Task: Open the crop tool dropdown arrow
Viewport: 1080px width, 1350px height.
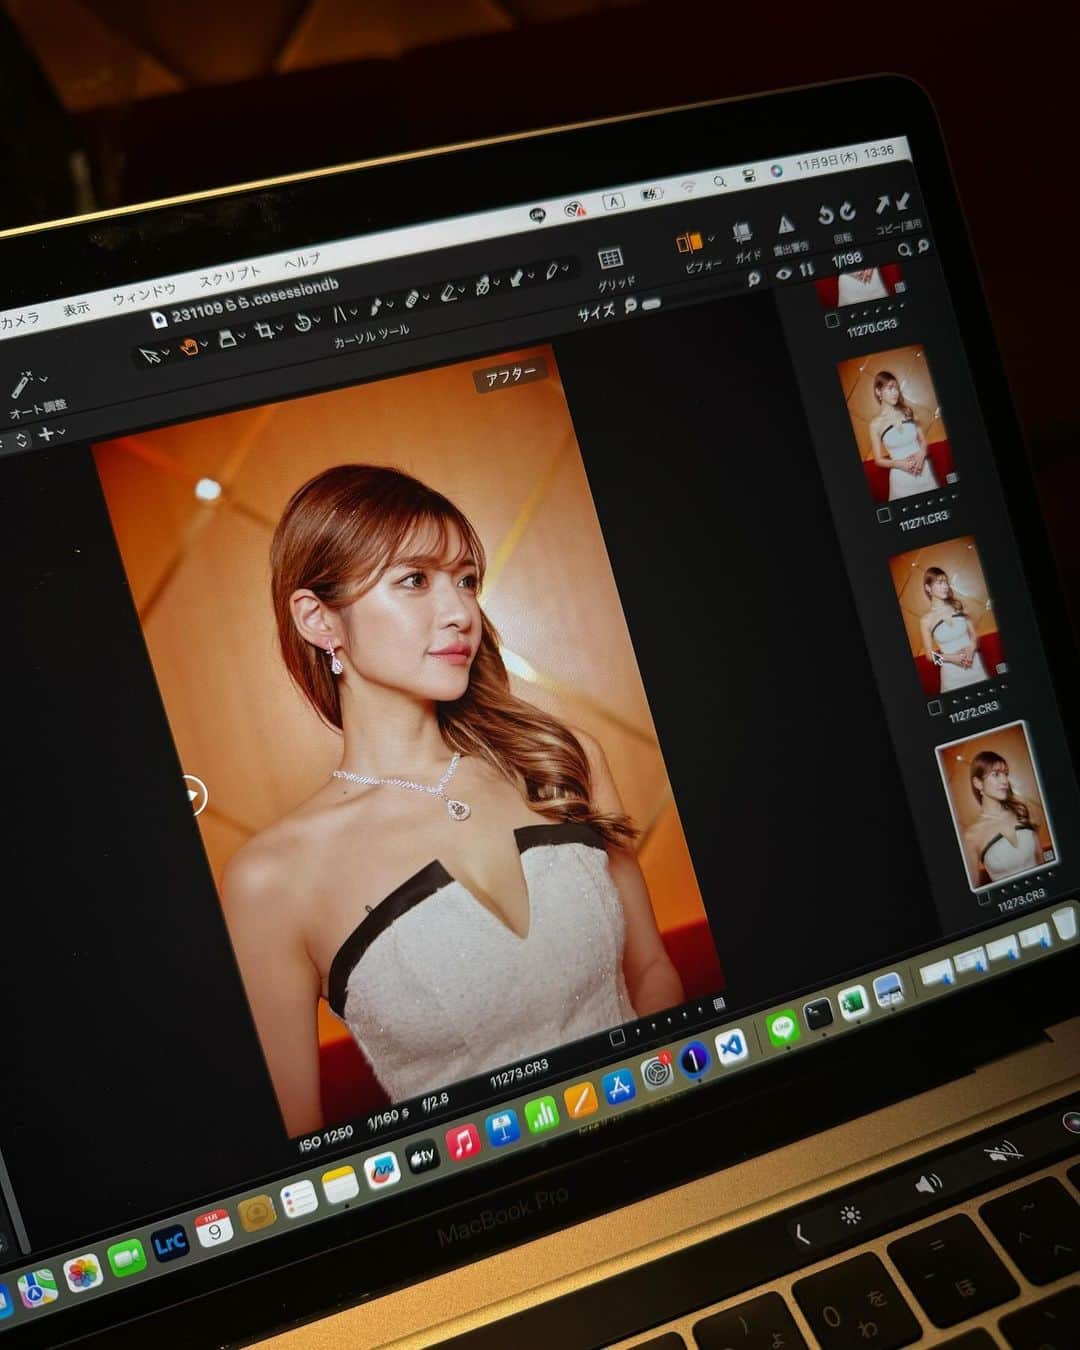Action: pyautogui.click(x=280, y=327)
